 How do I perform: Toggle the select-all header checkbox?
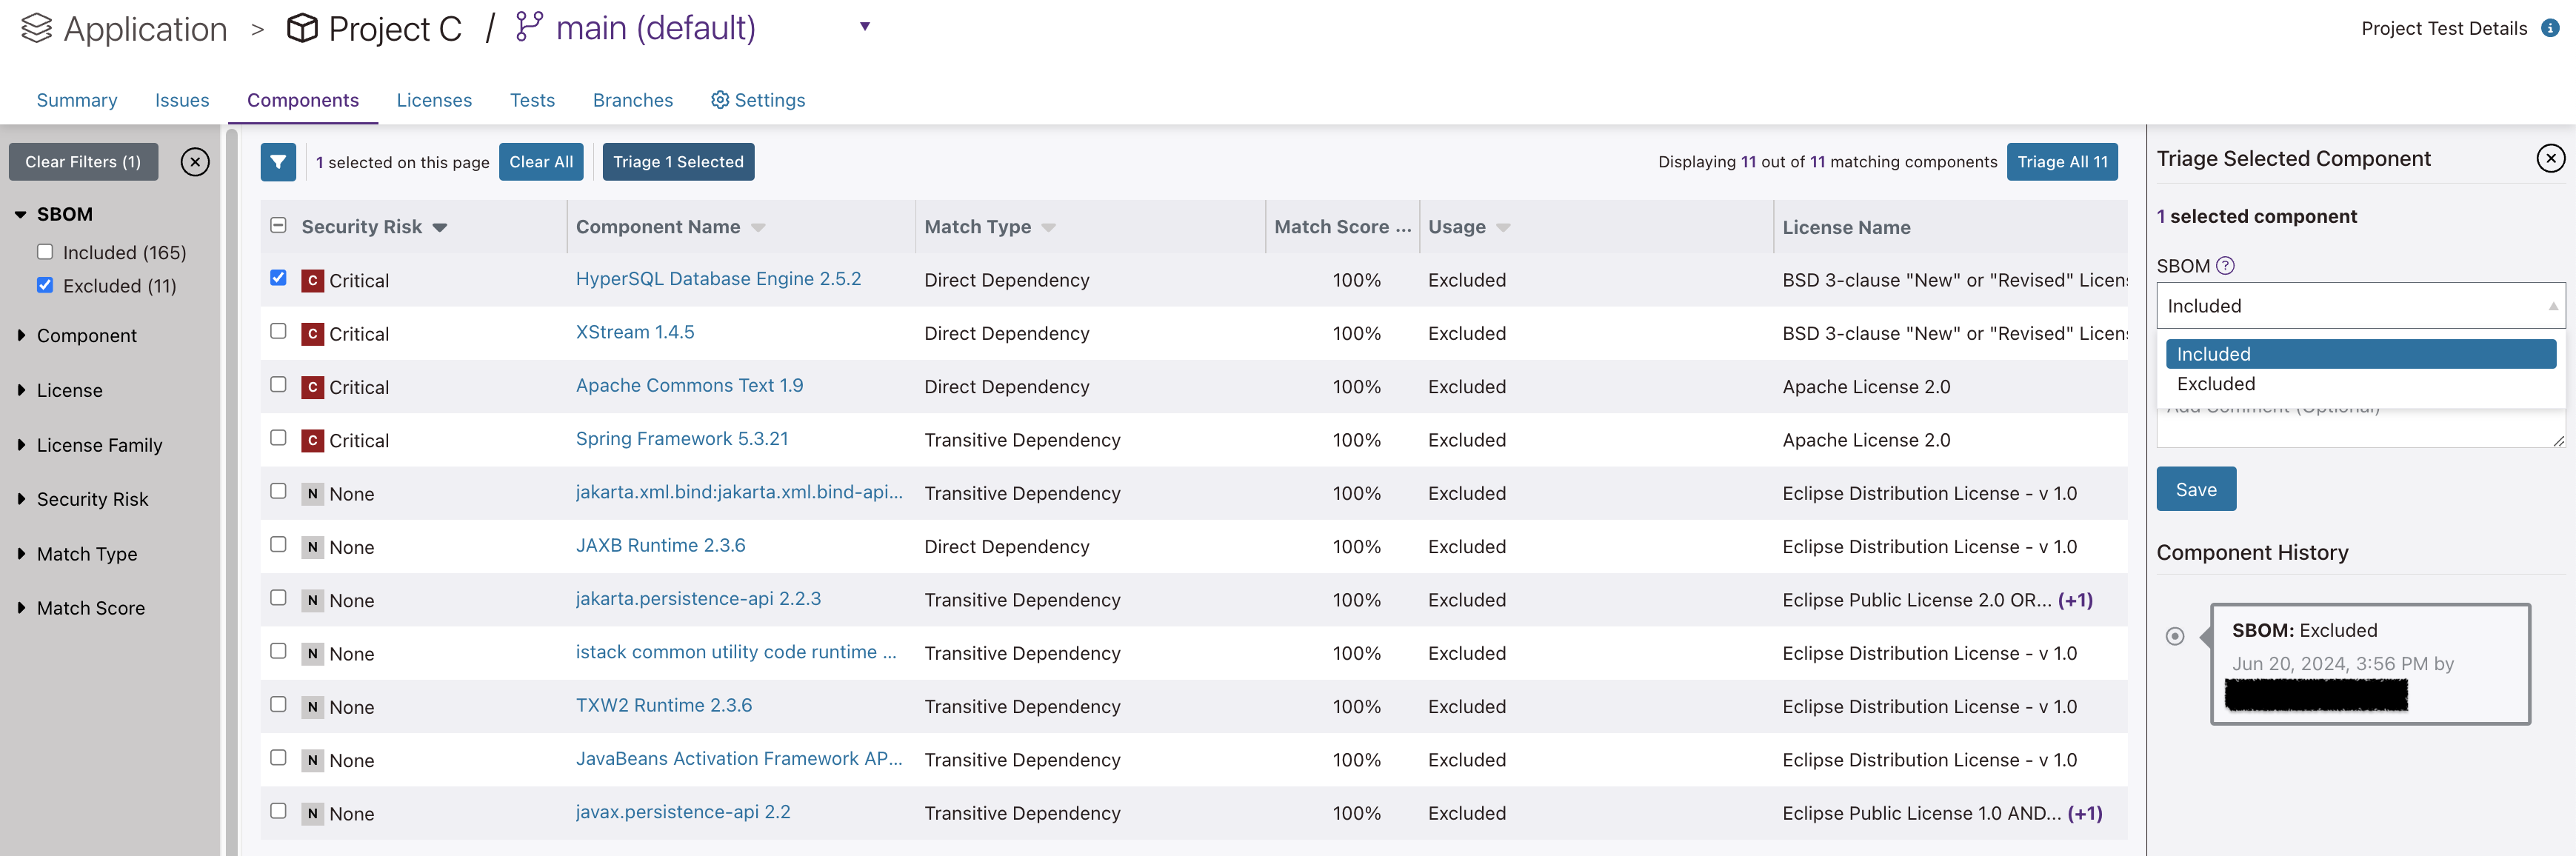point(278,225)
